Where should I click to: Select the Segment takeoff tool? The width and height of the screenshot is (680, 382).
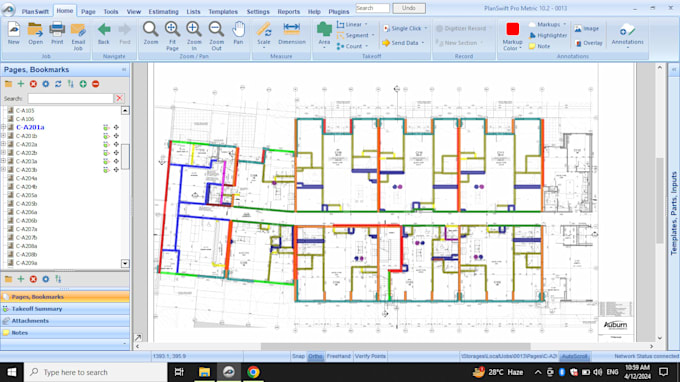353,36
